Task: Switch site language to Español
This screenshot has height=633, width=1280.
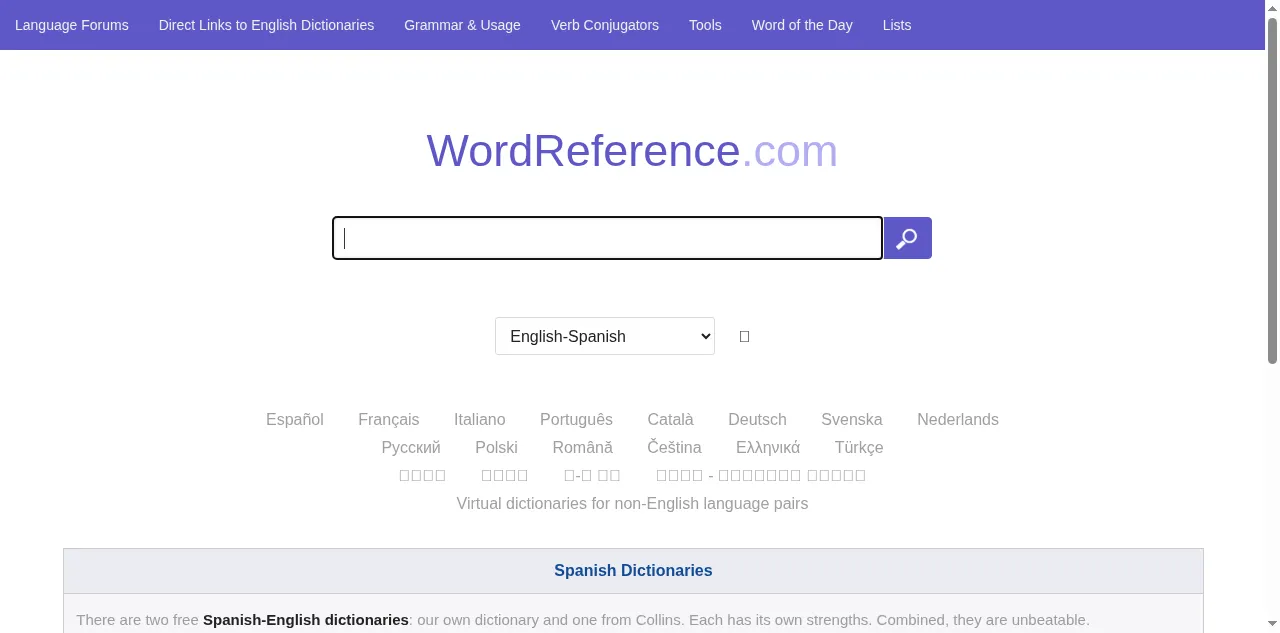Action: pos(295,419)
